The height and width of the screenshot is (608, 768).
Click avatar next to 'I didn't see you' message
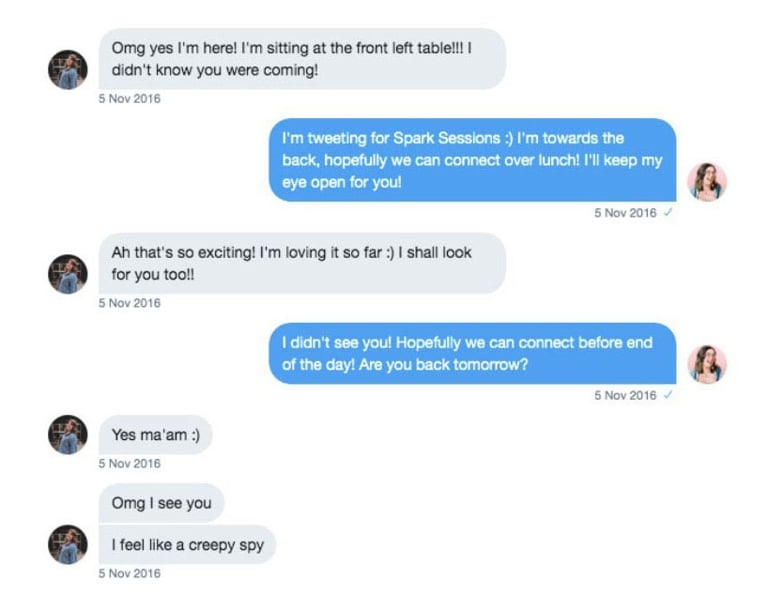tap(707, 364)
